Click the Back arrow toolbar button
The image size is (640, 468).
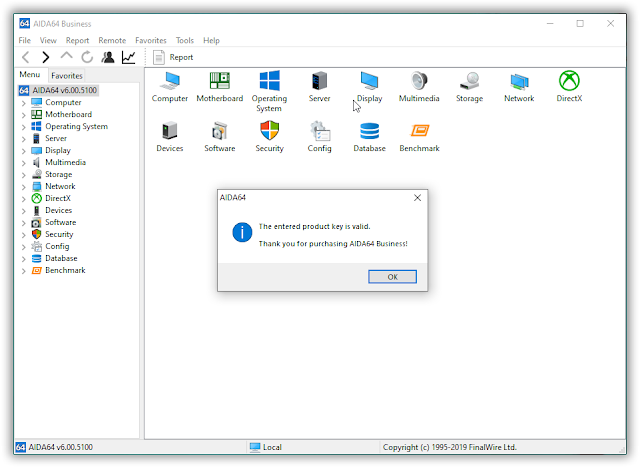coord(26,57)
